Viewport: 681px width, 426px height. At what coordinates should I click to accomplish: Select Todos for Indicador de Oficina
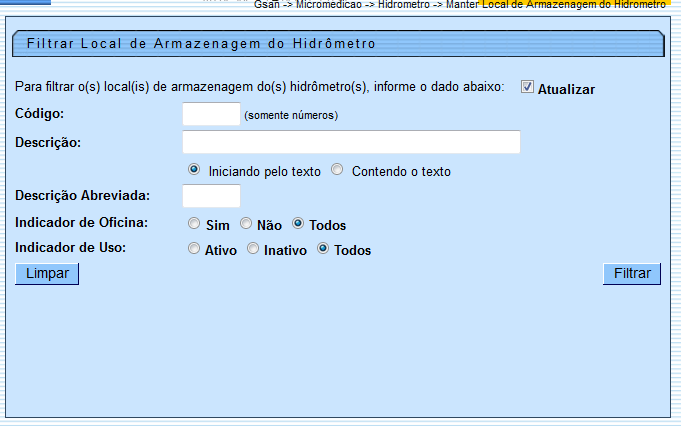click(298, 224)
